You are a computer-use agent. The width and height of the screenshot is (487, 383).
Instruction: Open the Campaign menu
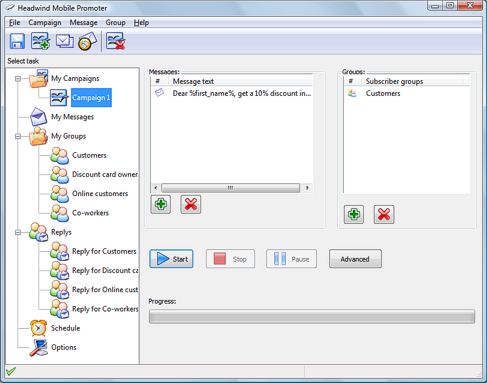click(45, 23)
